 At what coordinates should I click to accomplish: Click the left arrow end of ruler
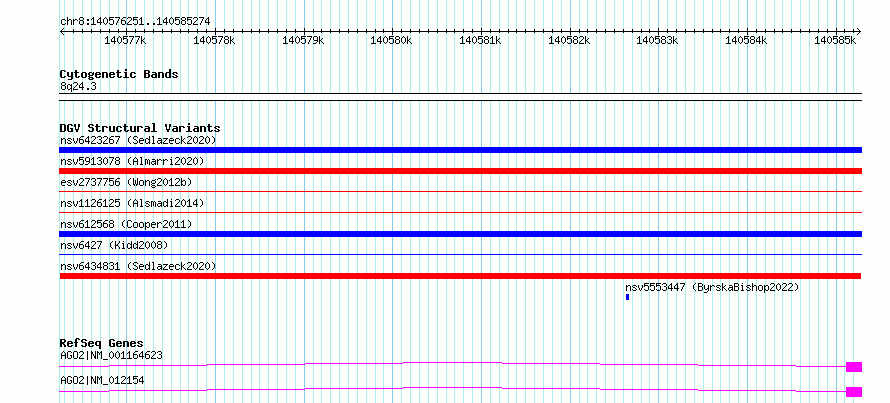coord(62,31)
